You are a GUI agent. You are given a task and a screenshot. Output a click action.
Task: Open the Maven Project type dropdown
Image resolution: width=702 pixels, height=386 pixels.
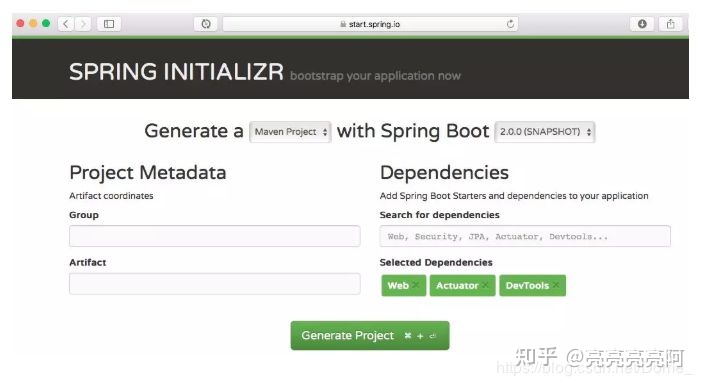pyautogui.click(x=290, y=132)
